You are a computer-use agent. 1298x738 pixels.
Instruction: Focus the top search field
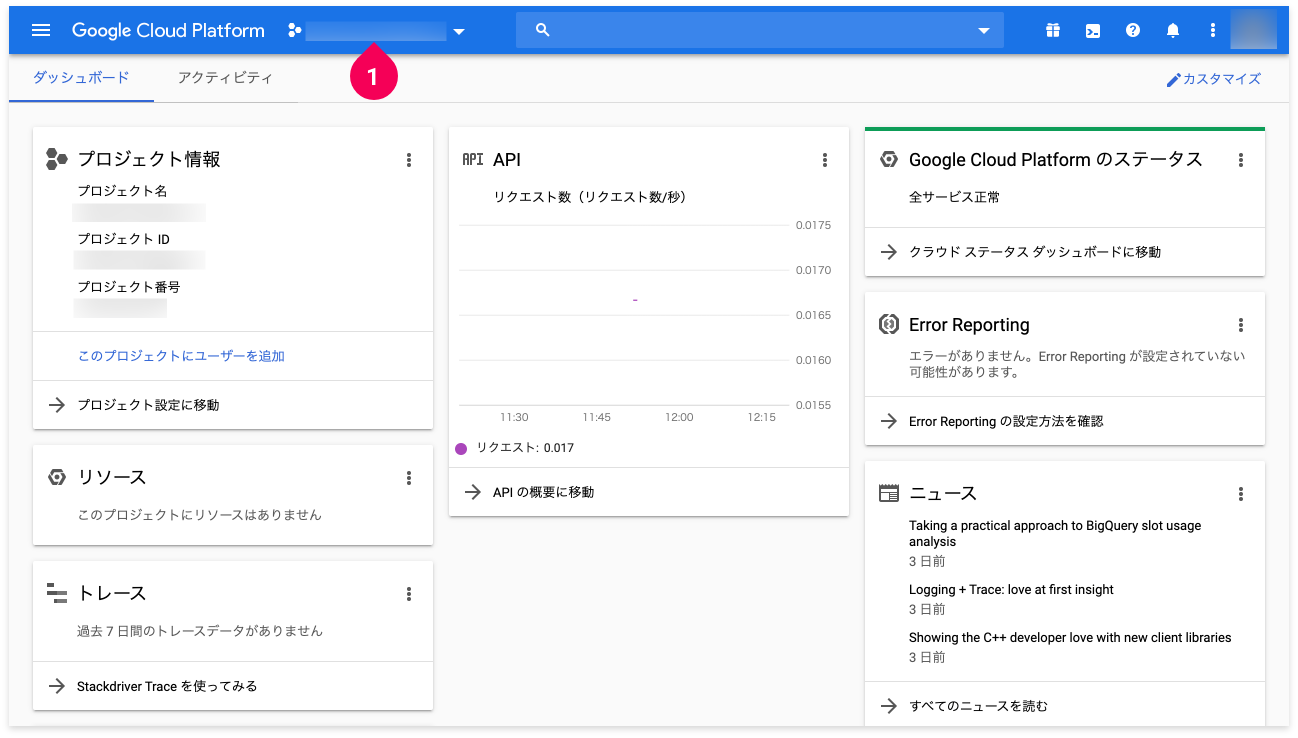[x=760, y=30]
